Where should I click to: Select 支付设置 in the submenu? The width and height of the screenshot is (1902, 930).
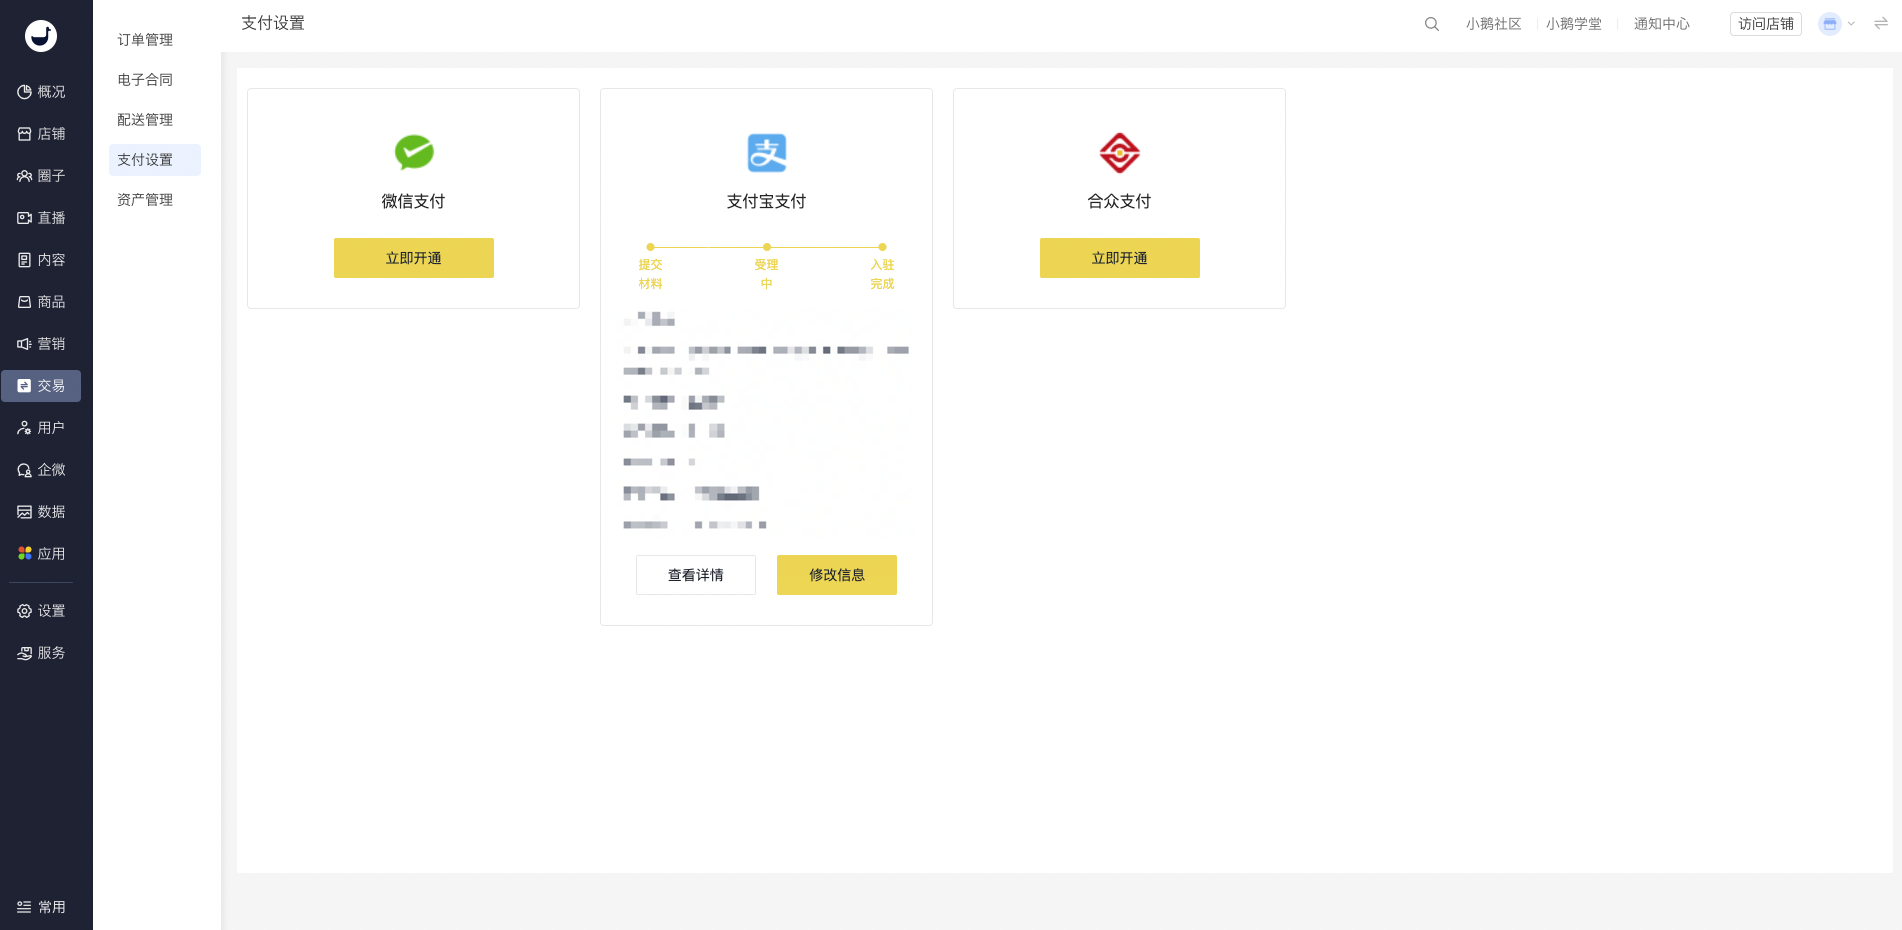click(155, 160)
